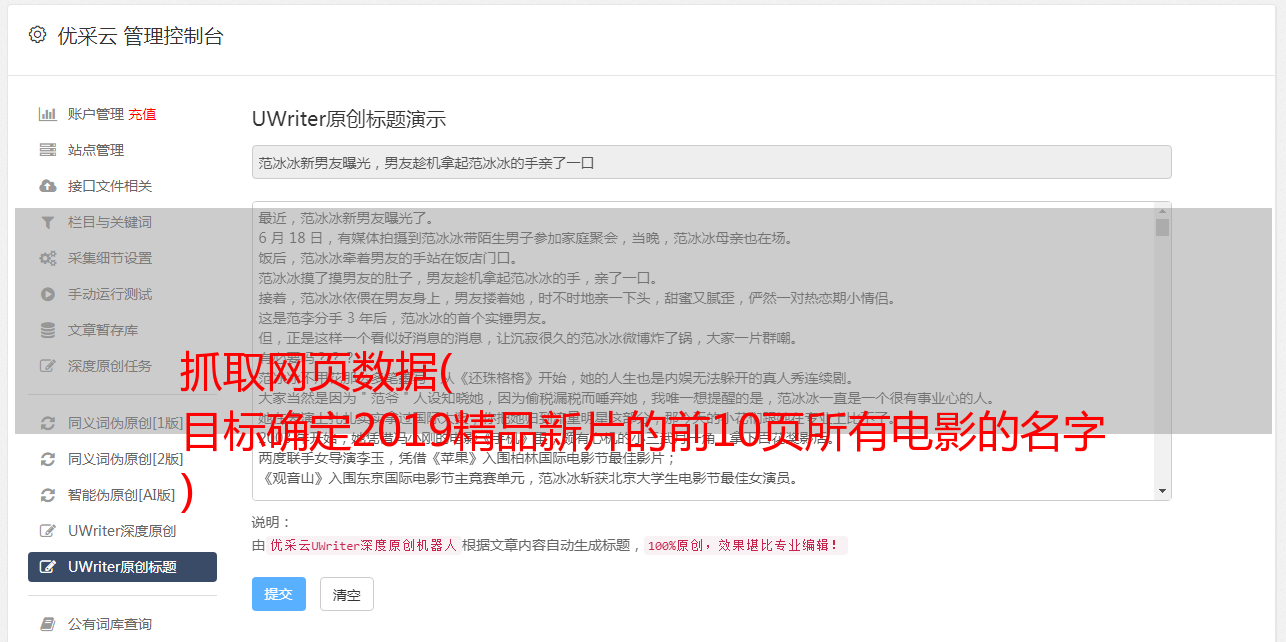The image size is (1286, 642).
Task: Click the 清空 button
Action: click(346, 594)
